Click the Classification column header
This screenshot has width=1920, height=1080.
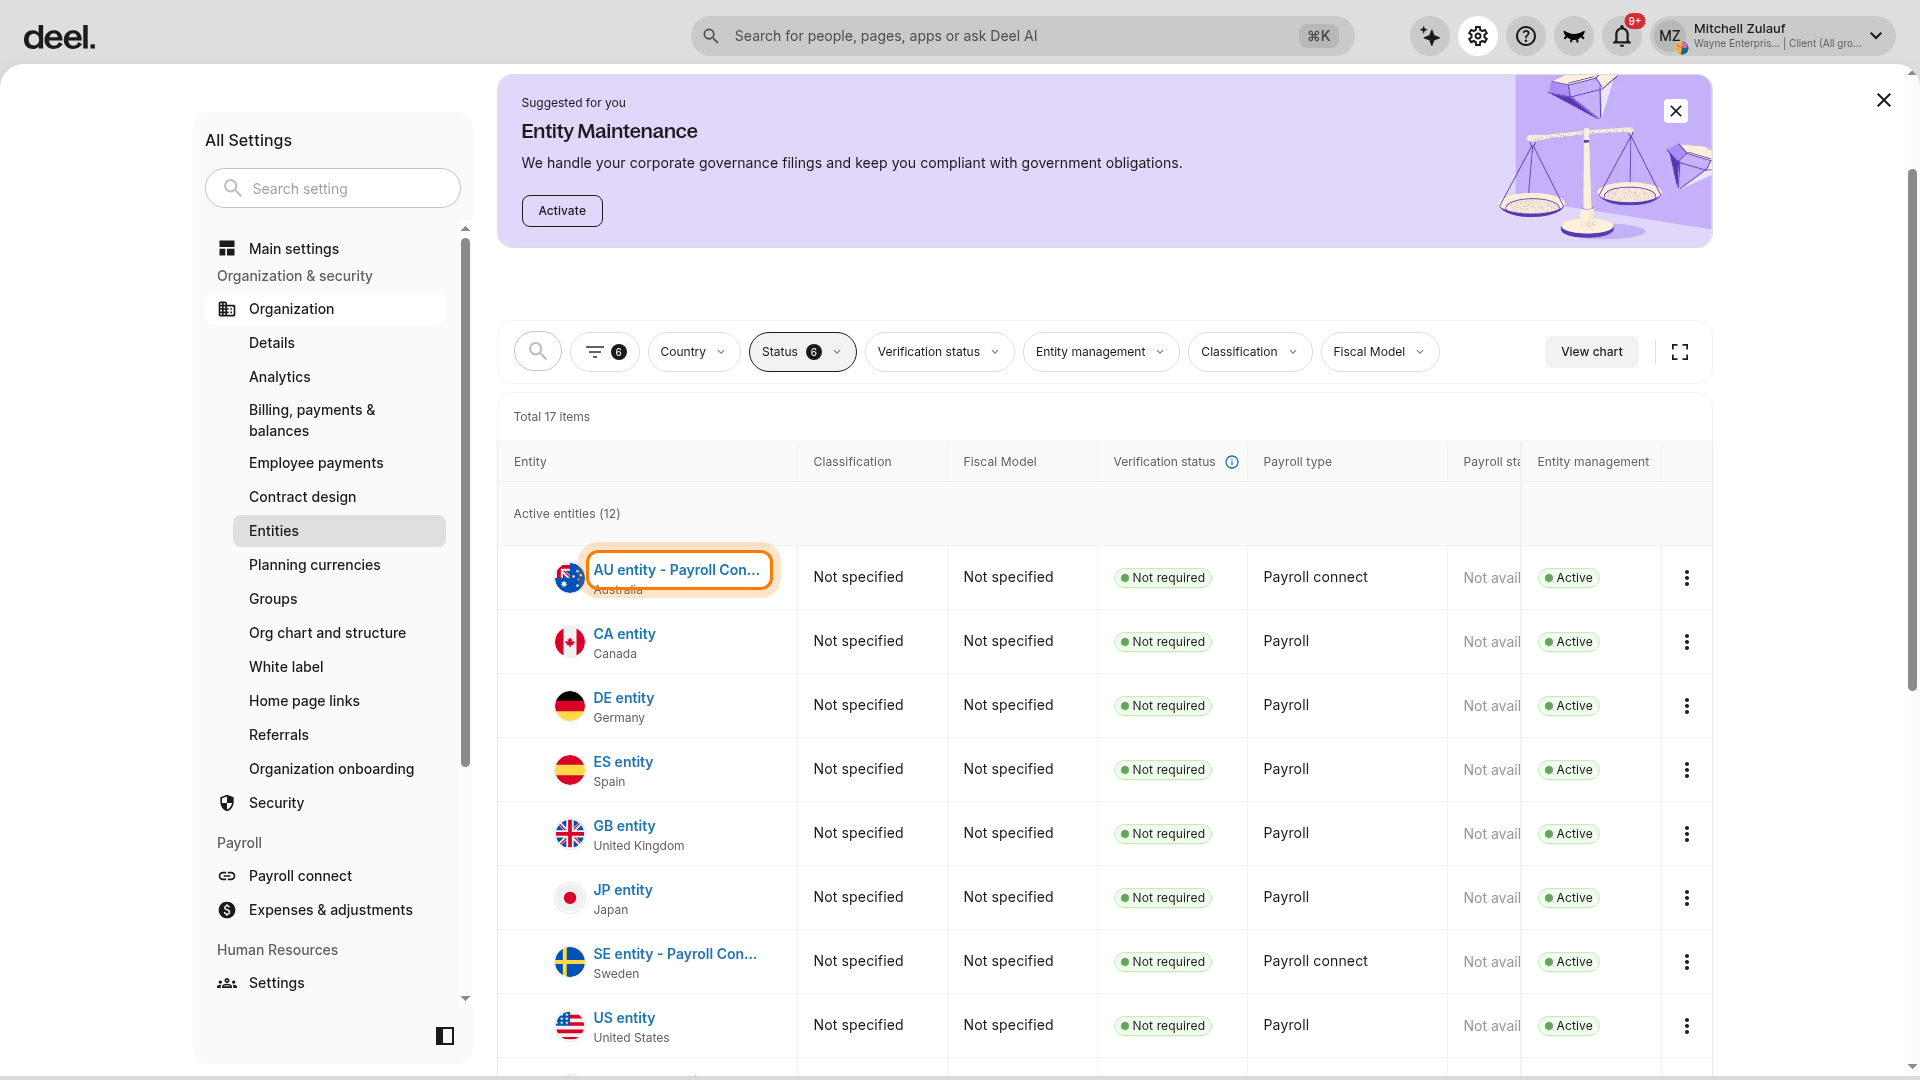(x=852, y=462)
